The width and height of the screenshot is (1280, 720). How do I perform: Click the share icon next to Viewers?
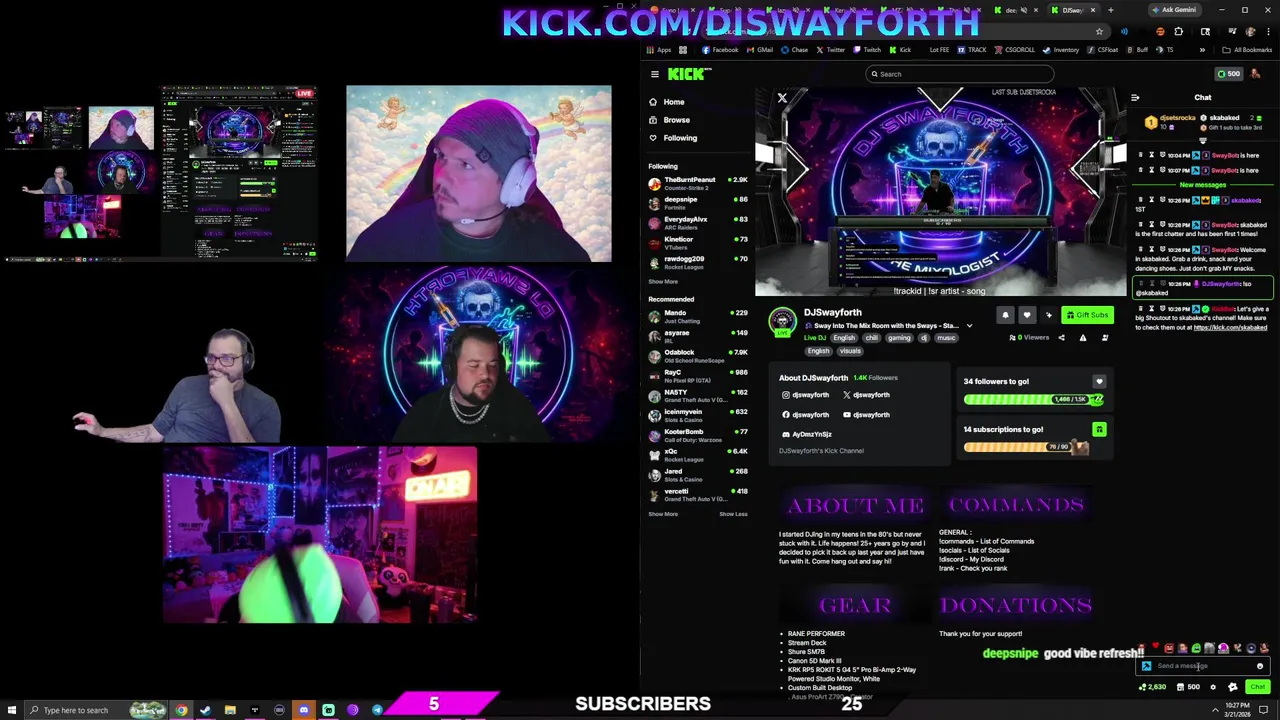coord(1062,338)
